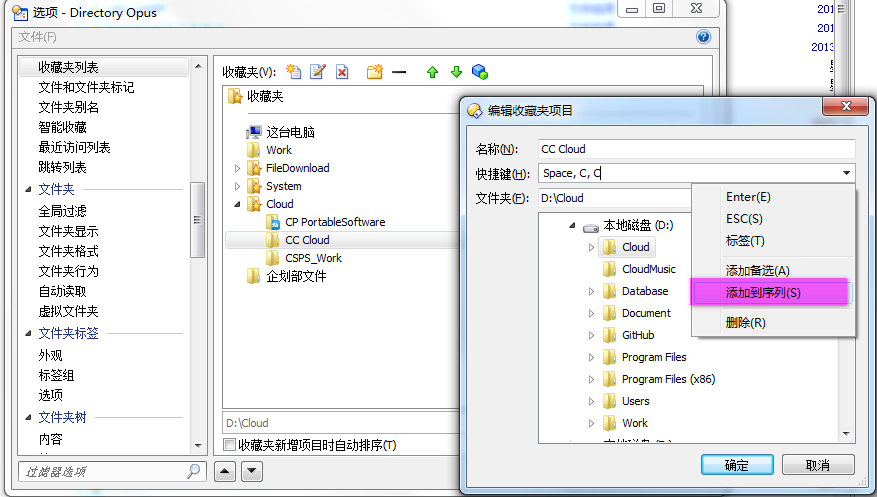Click the CloudMusic folder icon

[610, 269]
